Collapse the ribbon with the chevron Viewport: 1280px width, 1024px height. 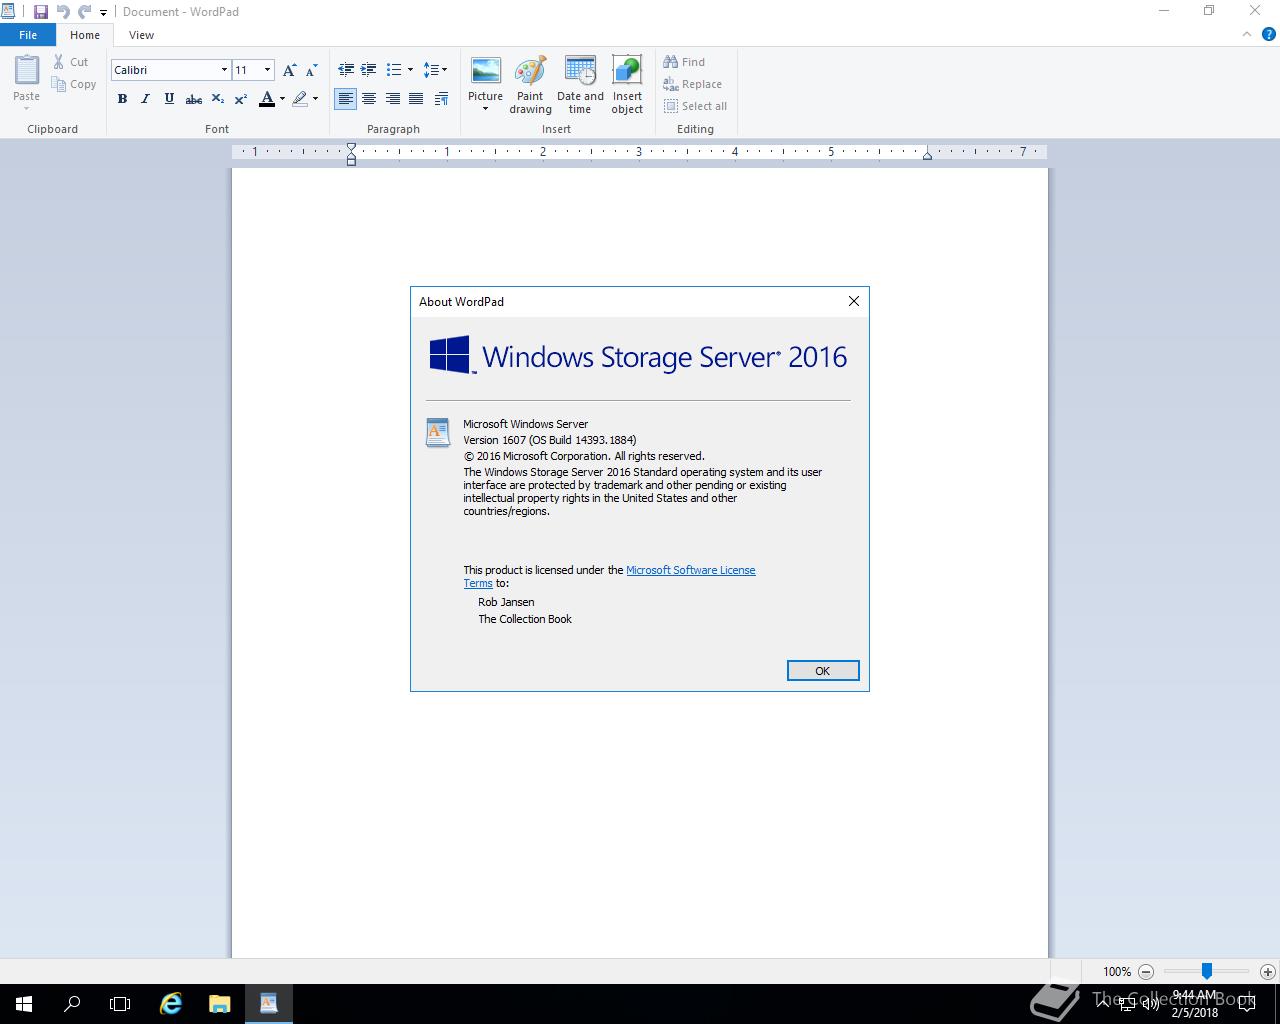[1247, 34]
